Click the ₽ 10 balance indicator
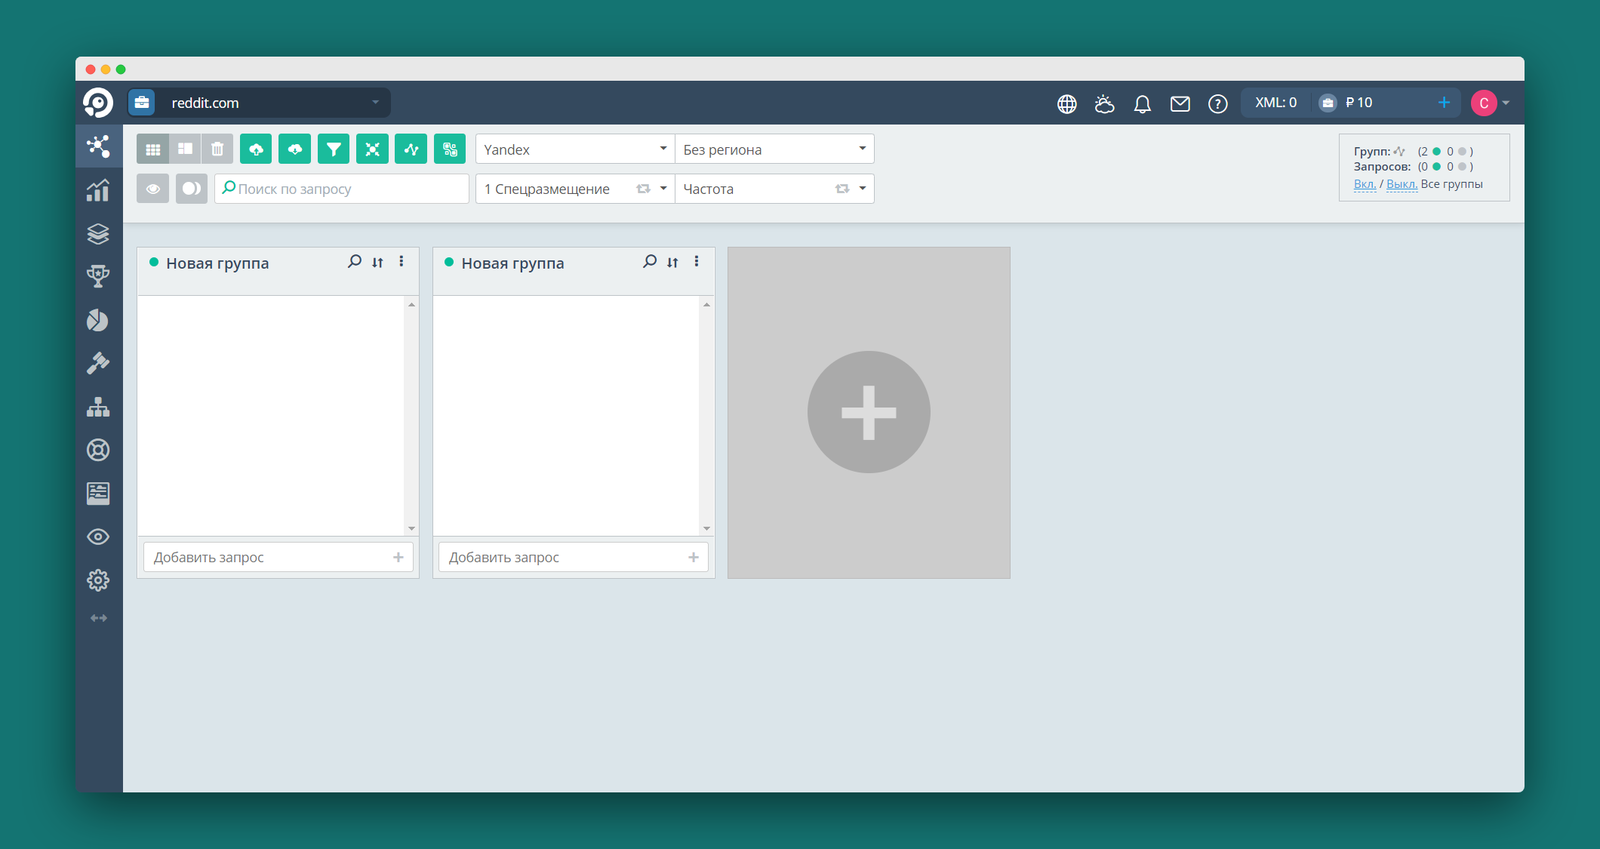Image resolution: width=1600 pixels, height=849 pixels. tap(1346, 103)
